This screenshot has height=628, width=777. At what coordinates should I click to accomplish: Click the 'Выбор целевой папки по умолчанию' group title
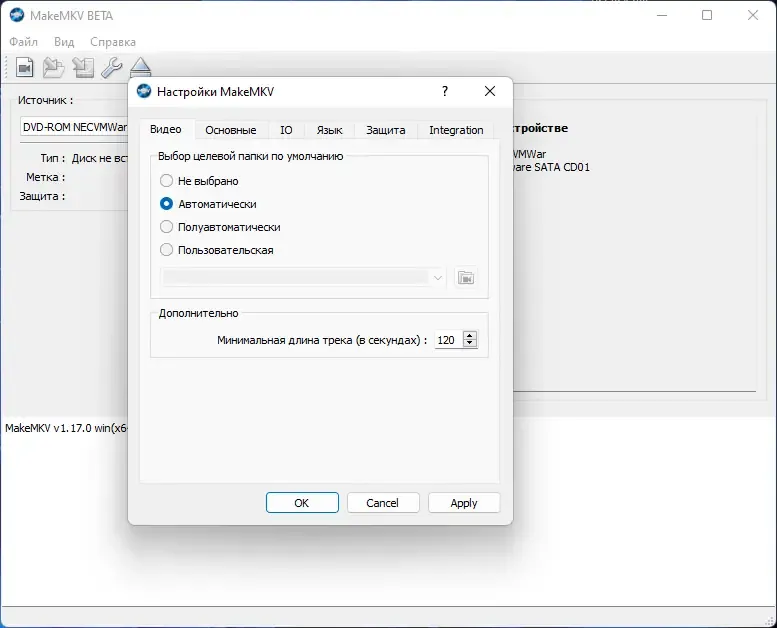(250, 156)
